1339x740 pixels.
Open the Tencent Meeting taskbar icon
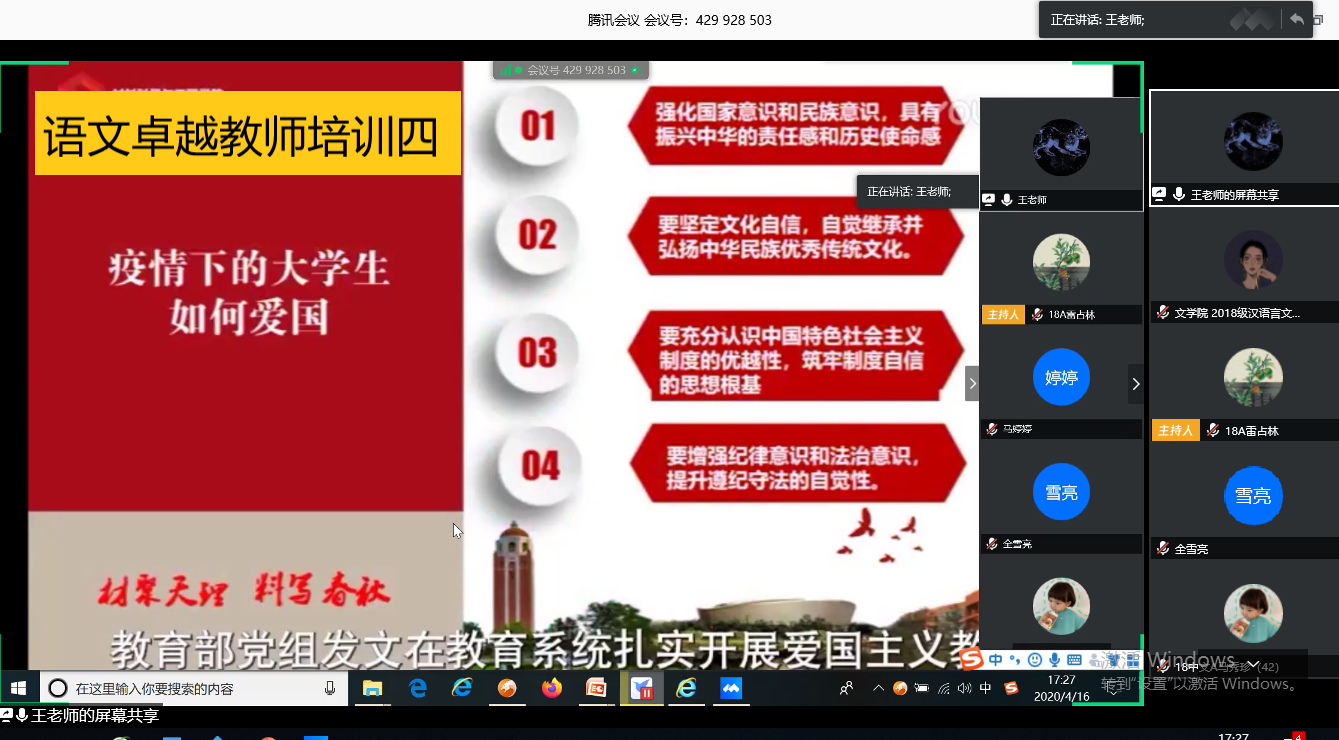(731, 688)
